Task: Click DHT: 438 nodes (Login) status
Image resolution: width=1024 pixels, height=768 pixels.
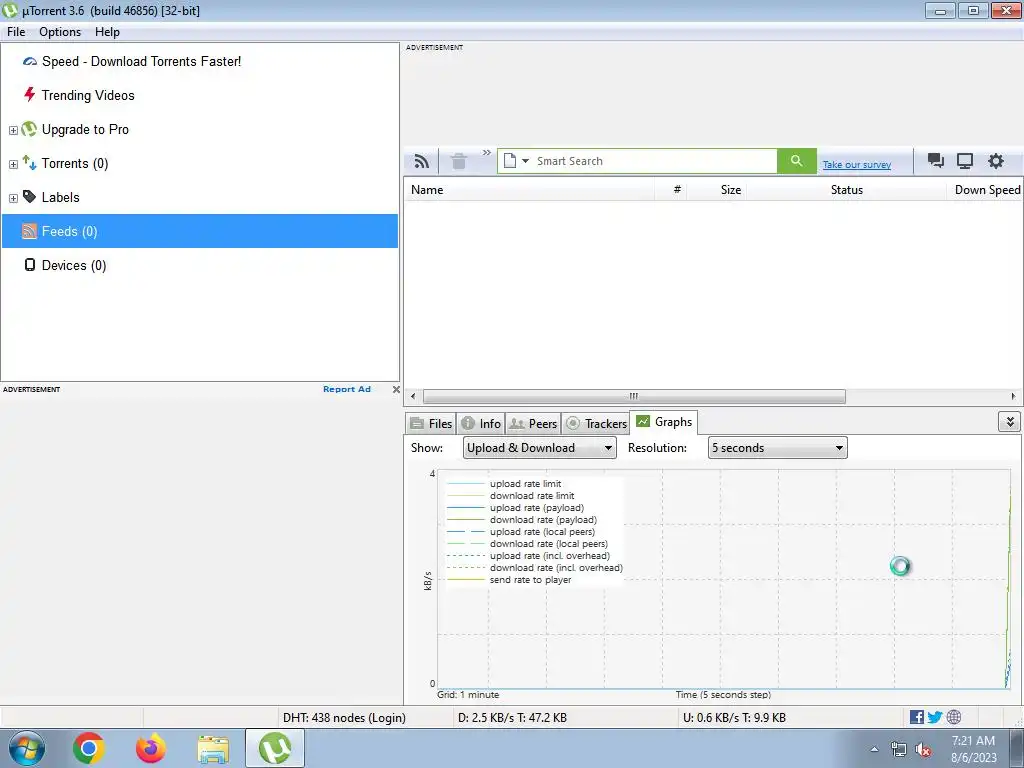Action: click(344, 718)
